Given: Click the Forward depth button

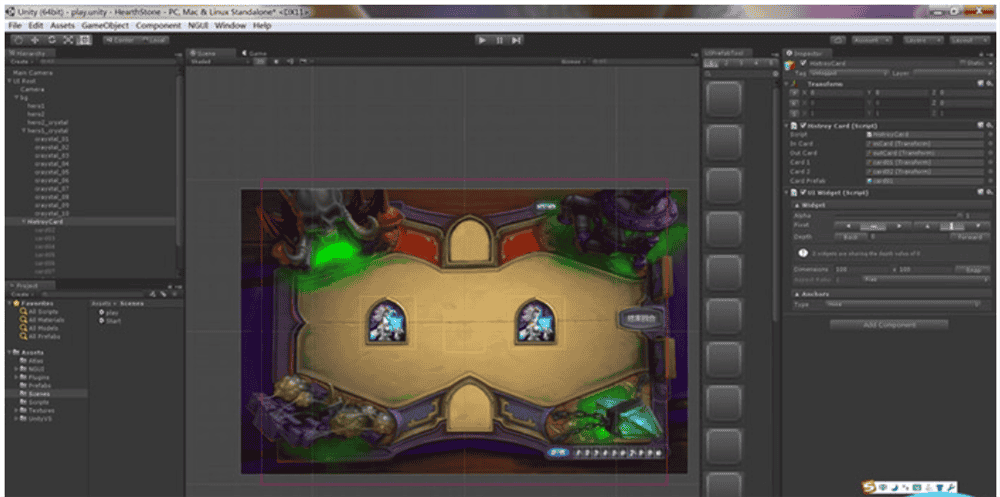Looking at the screenshot, I should [970, 237].
